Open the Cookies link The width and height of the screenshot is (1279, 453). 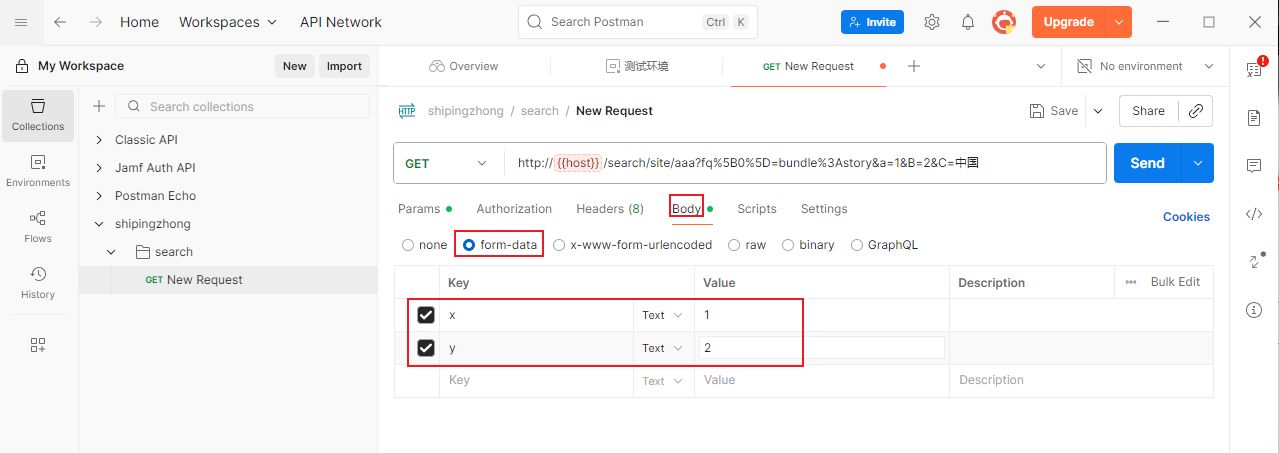1186,217
